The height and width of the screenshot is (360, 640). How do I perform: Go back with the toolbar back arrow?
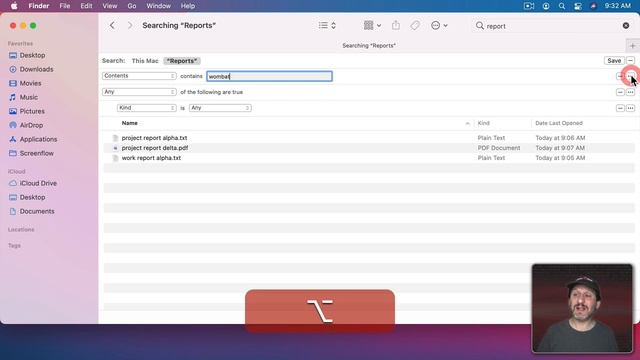pyautogui.click(x=112, y=25)
